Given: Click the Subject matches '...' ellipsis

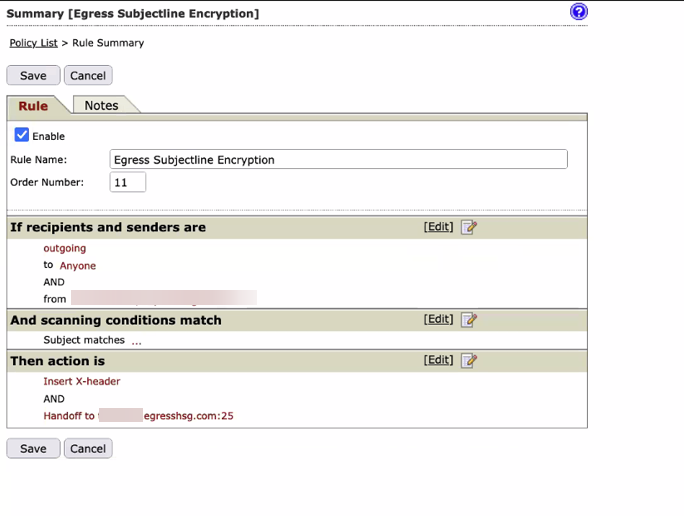Looking at the screenshot, I should 137,341.
